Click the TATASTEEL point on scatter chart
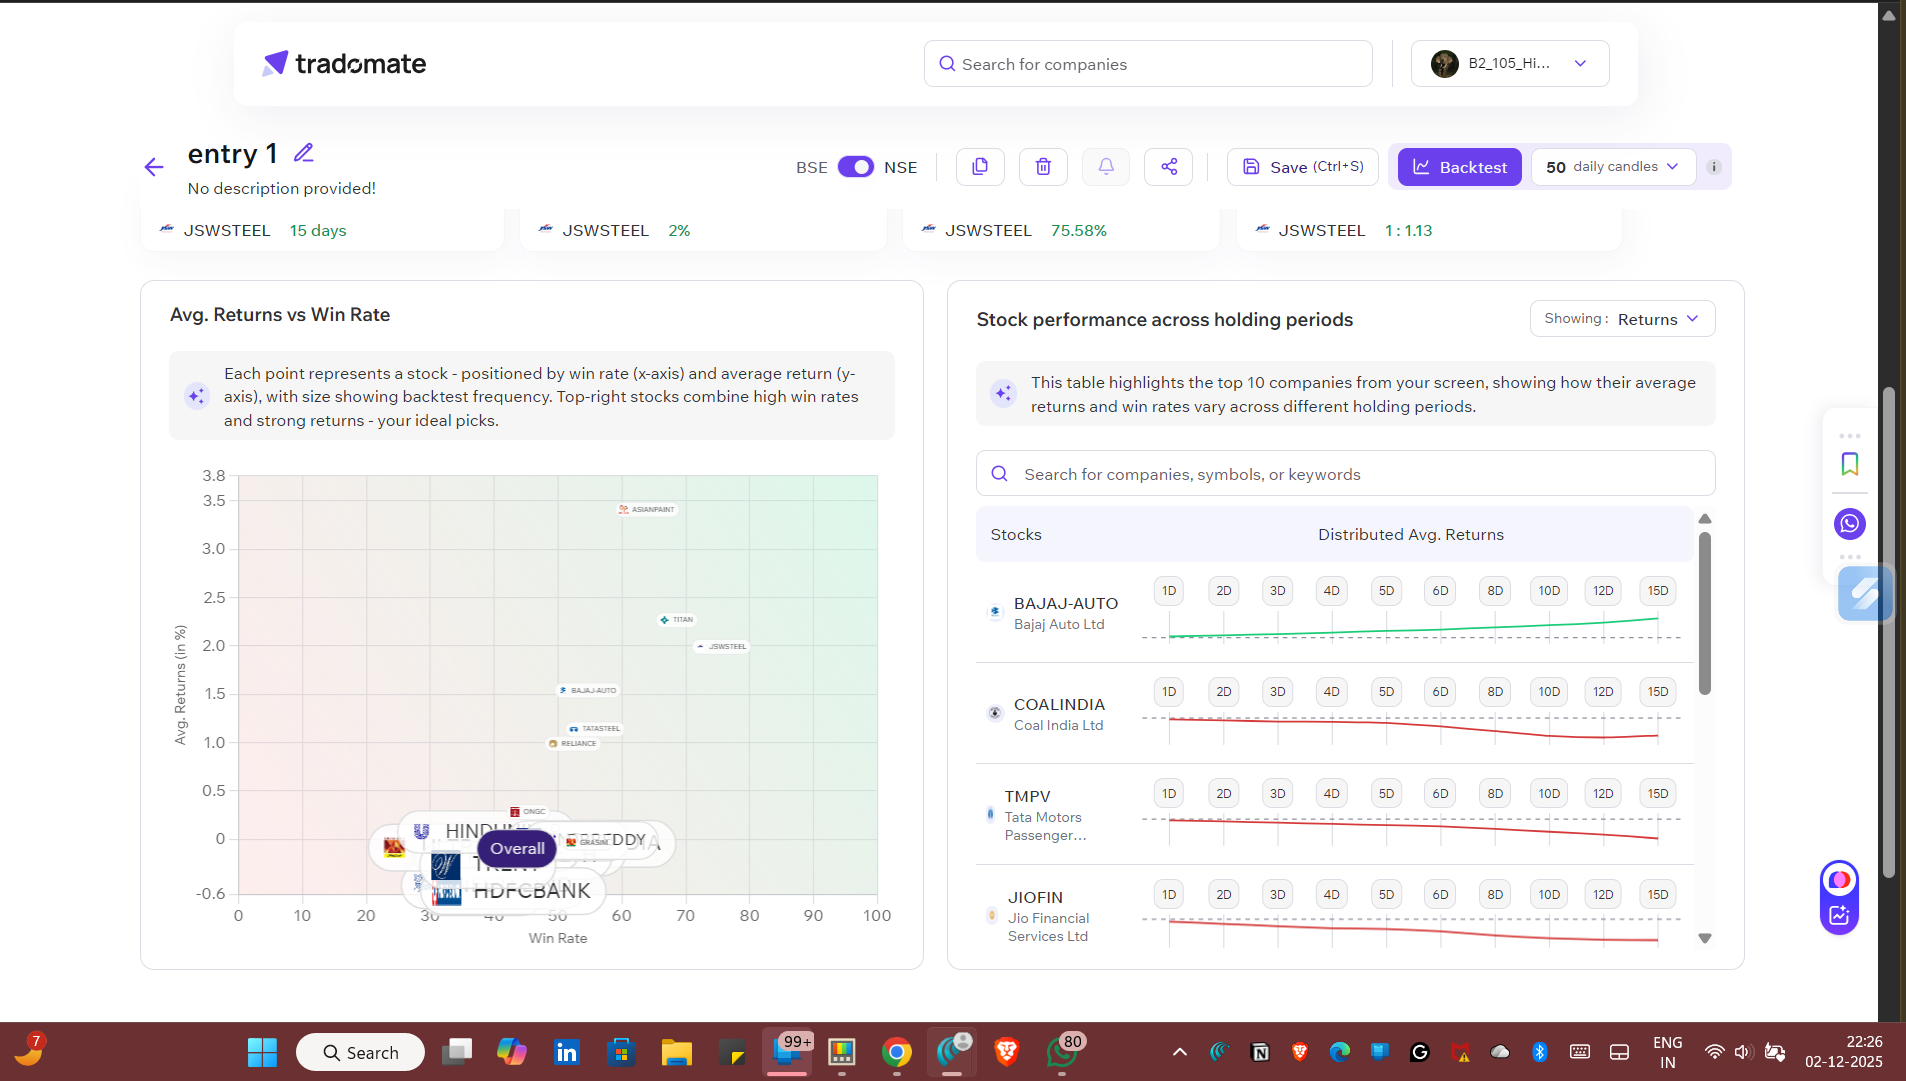The height and width of the screenshot is (1081, 1906). coord(595,729)
